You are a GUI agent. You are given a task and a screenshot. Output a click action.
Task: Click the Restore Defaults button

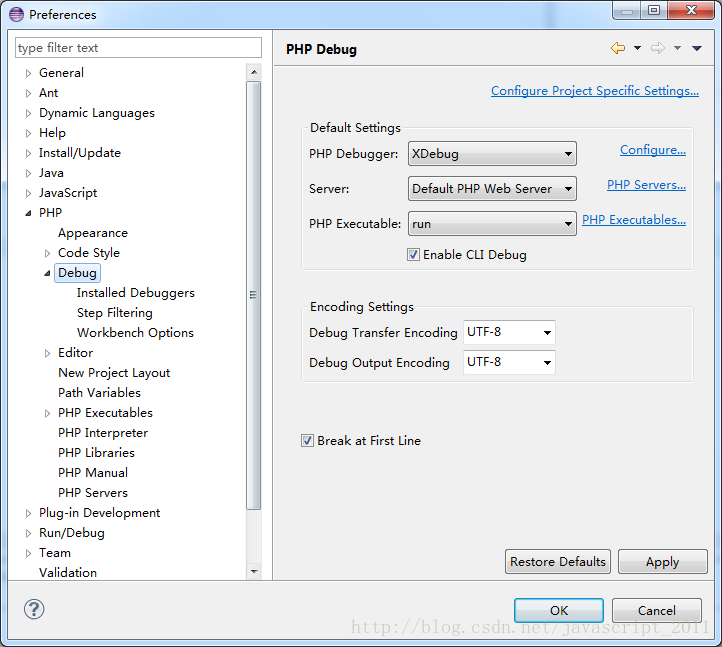[x=558, y=561]
